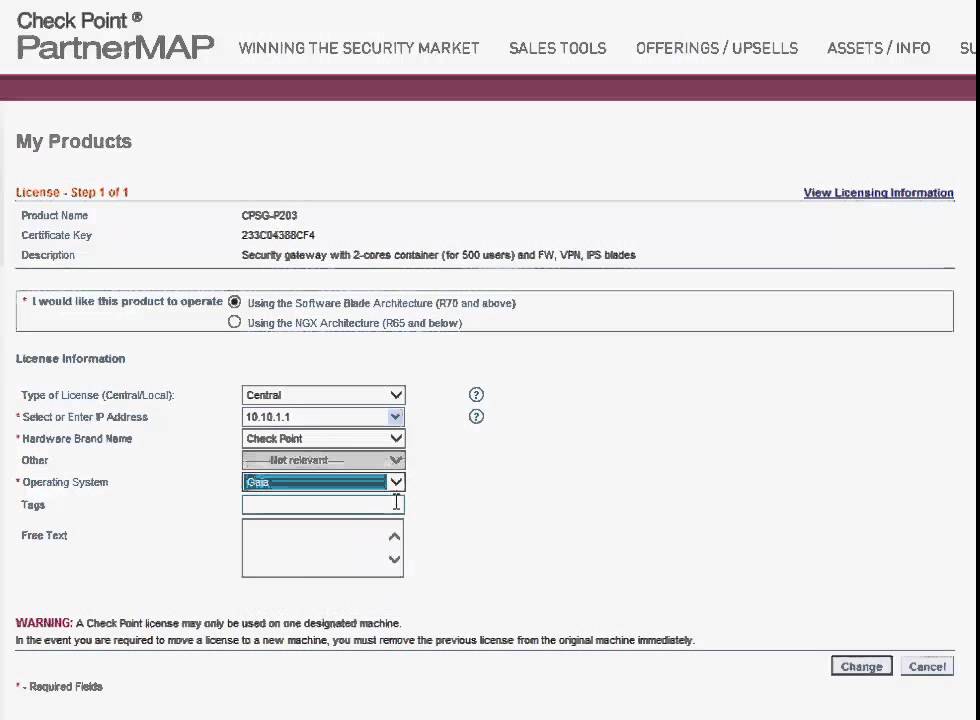Click License - Step 1 of 1 text
Image resolution: width=980 pixels, height=720 pixels.
coord(72,192)
